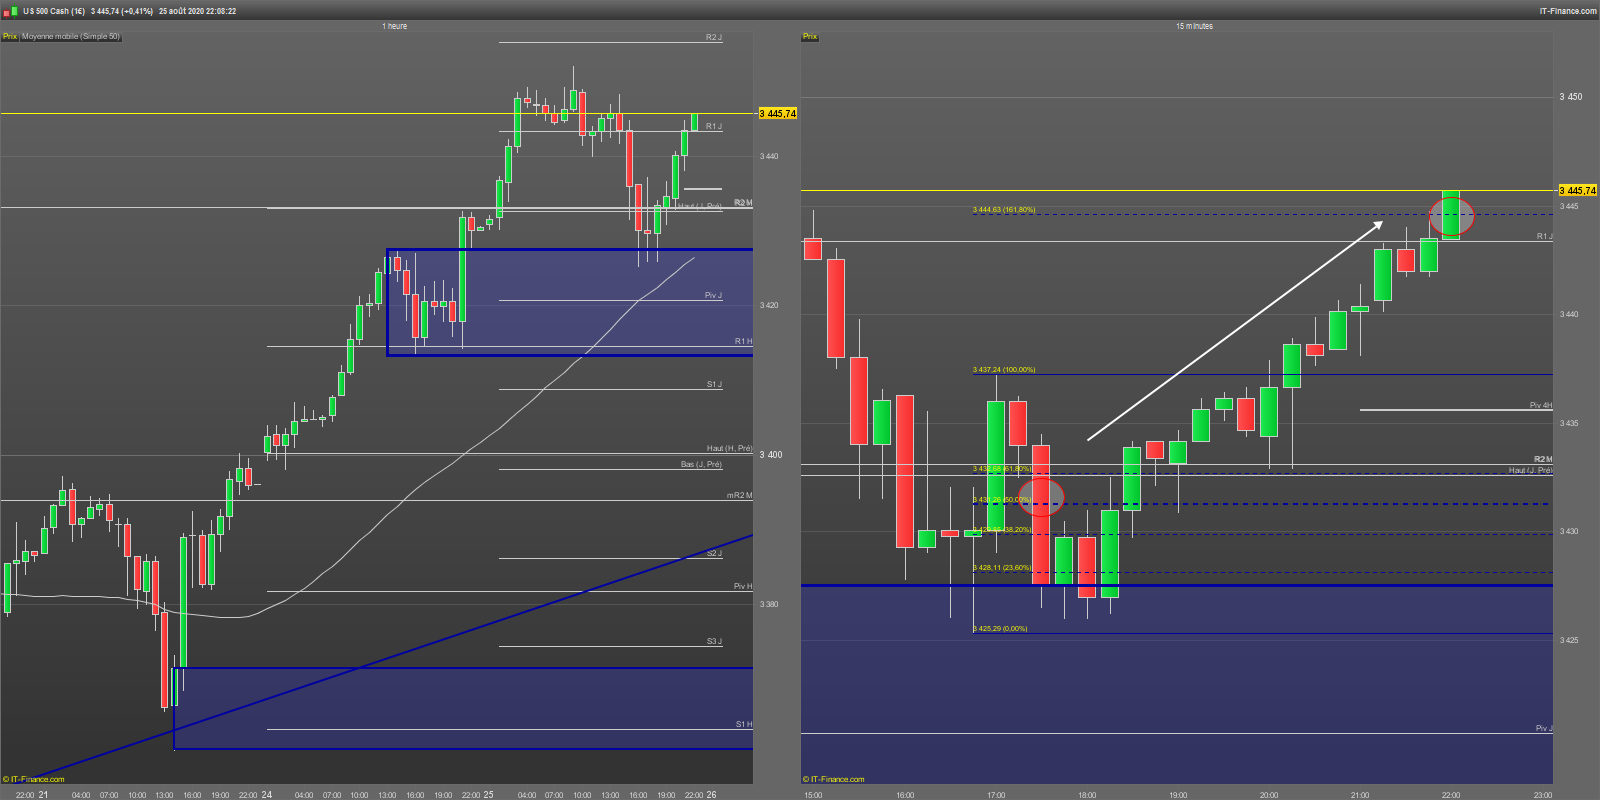Screen dimensions: 1600x800
Task: Click date 25 on the hourly time axis
Action: pos(489,795)
